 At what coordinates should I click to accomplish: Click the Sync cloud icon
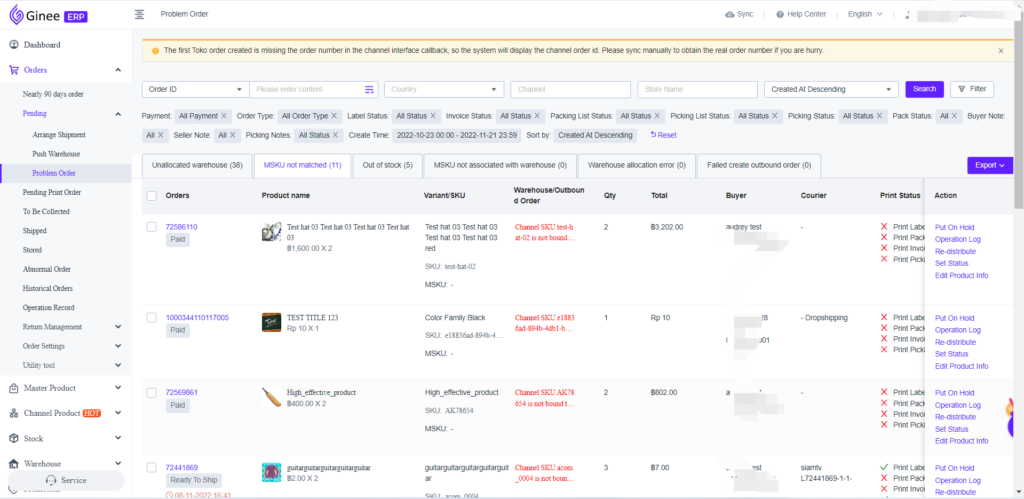[729, 14]
